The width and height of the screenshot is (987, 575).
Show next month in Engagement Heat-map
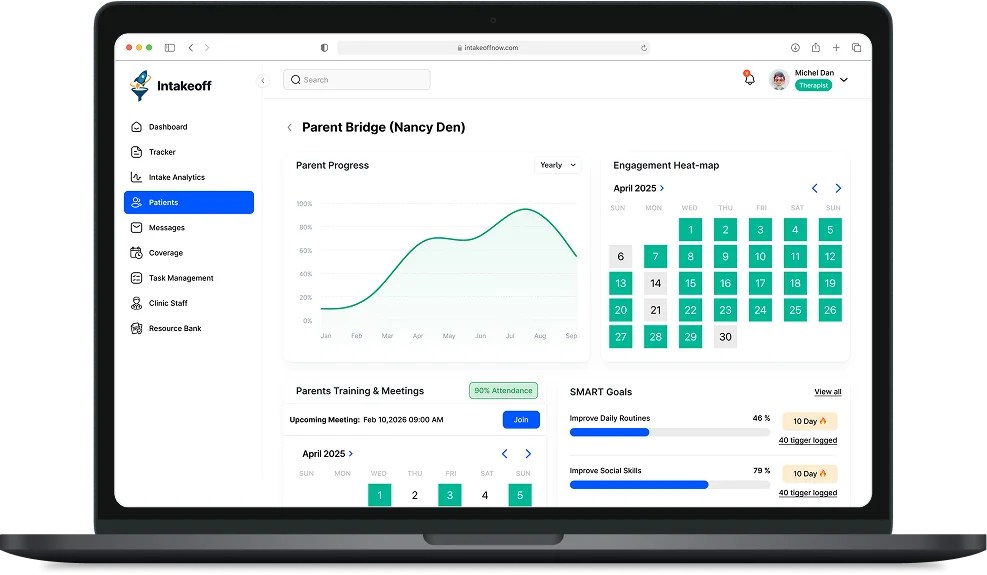pyautogui.click(x=838, y=188)
